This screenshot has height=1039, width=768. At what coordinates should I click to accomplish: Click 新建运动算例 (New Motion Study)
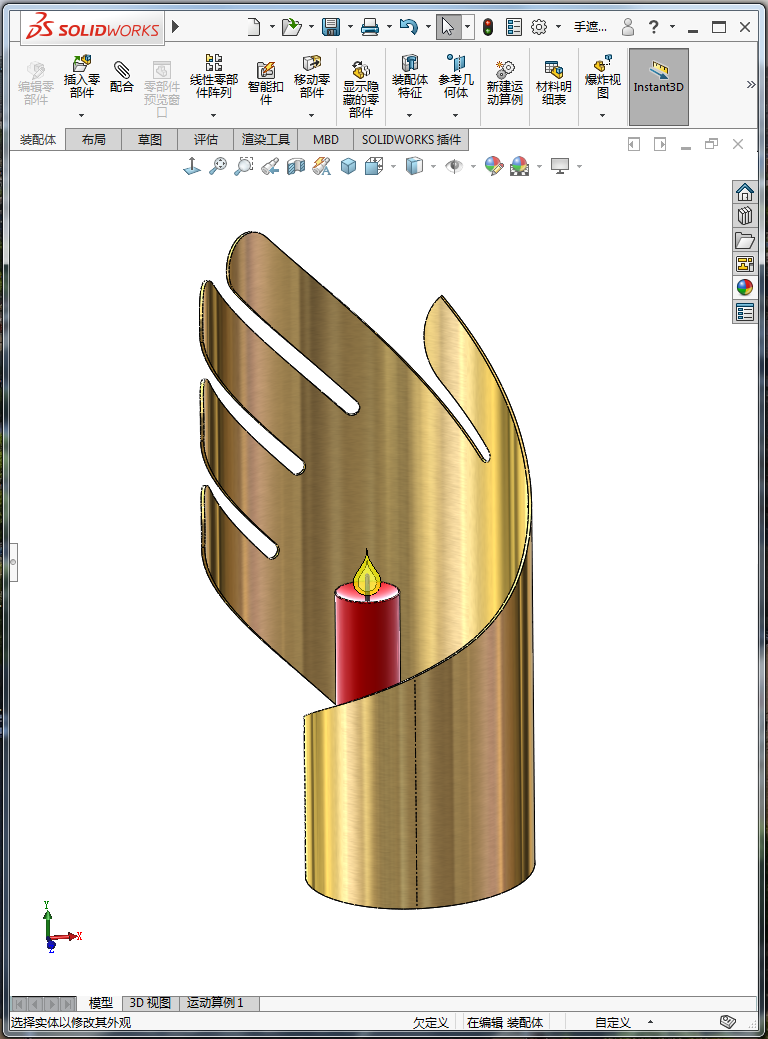coord(505,83)
